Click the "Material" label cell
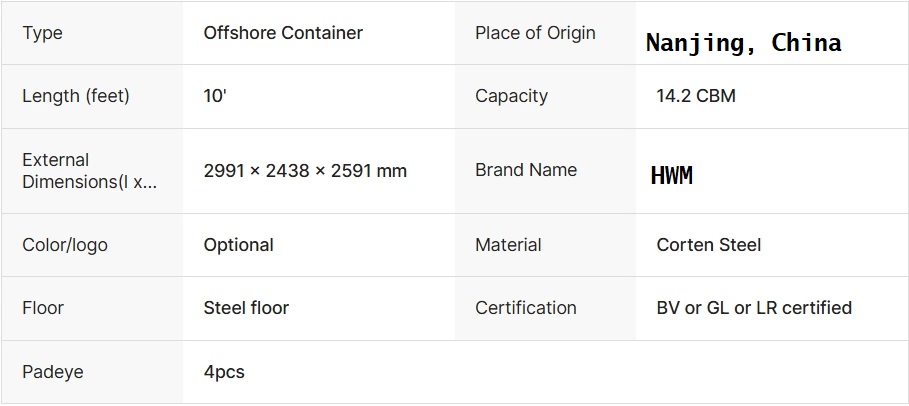Image resolution: width=909 pixels, height=406 pixels. pyautogui.click(x=508, y=245)
